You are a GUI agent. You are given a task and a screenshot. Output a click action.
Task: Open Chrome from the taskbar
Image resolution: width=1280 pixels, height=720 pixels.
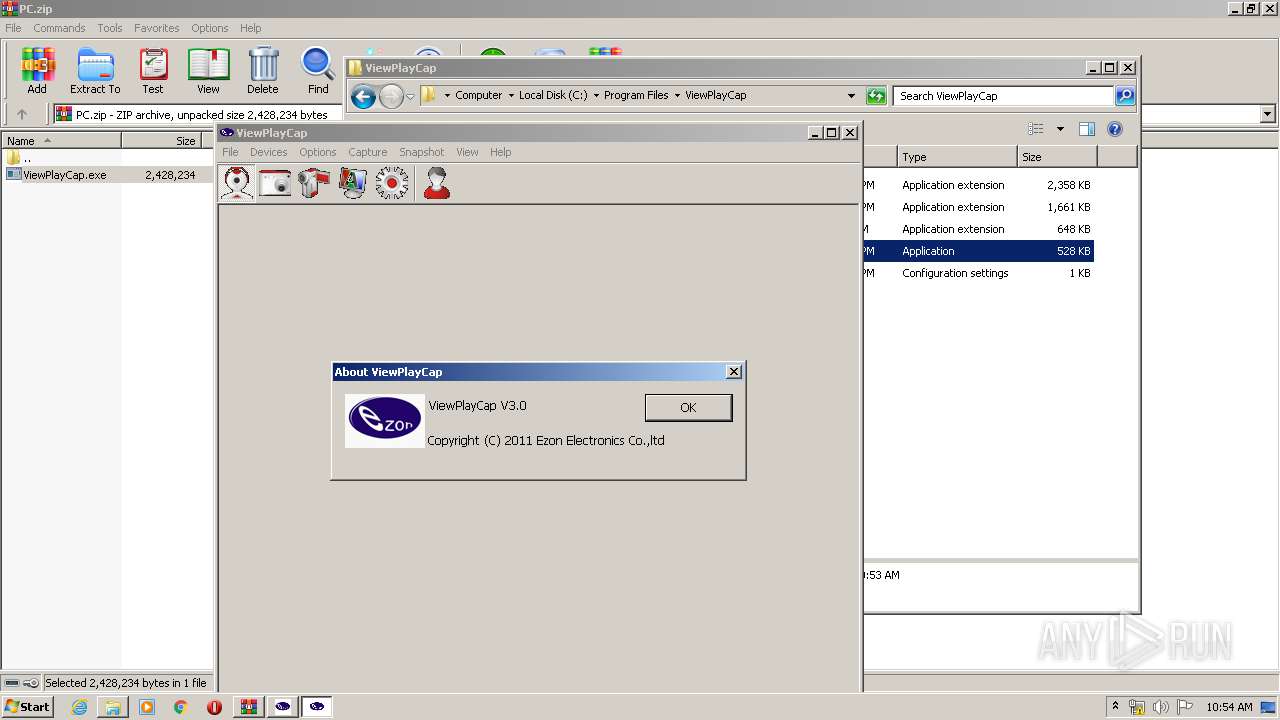point(180,707)
